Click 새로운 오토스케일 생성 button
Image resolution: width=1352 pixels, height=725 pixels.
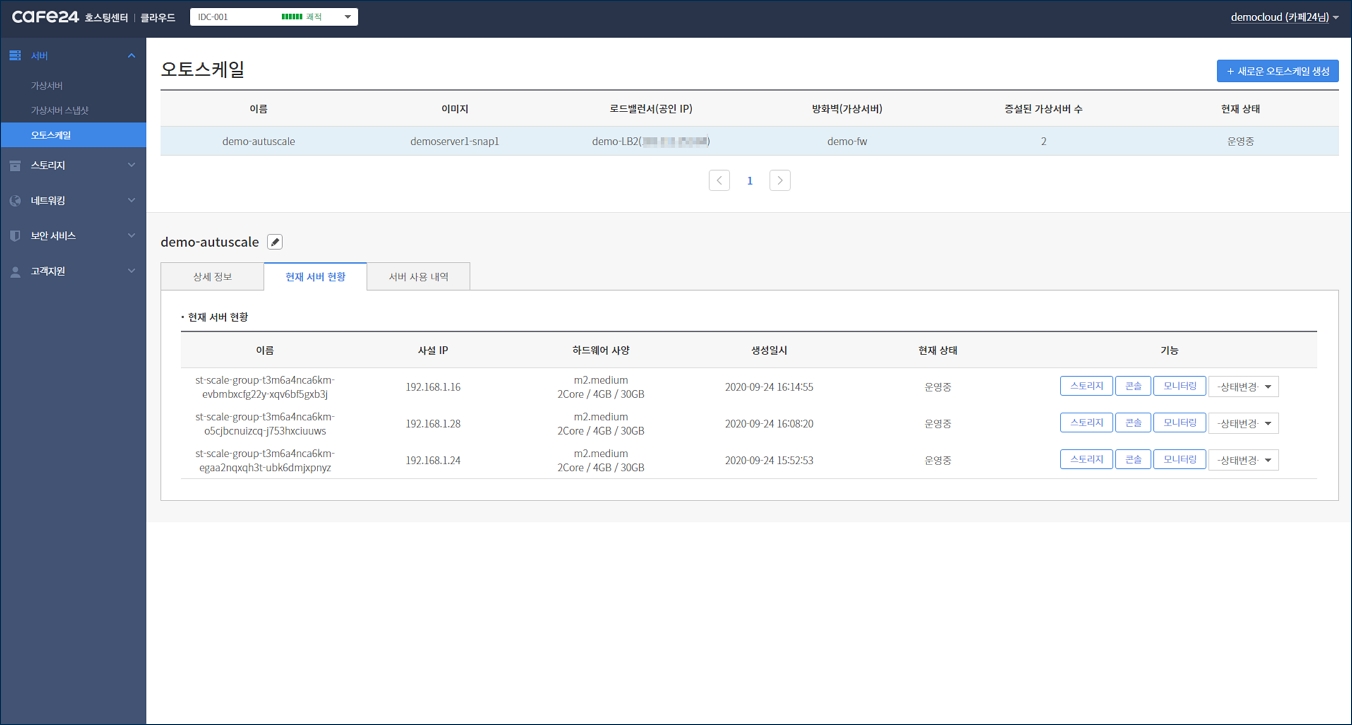(1277, 71)
